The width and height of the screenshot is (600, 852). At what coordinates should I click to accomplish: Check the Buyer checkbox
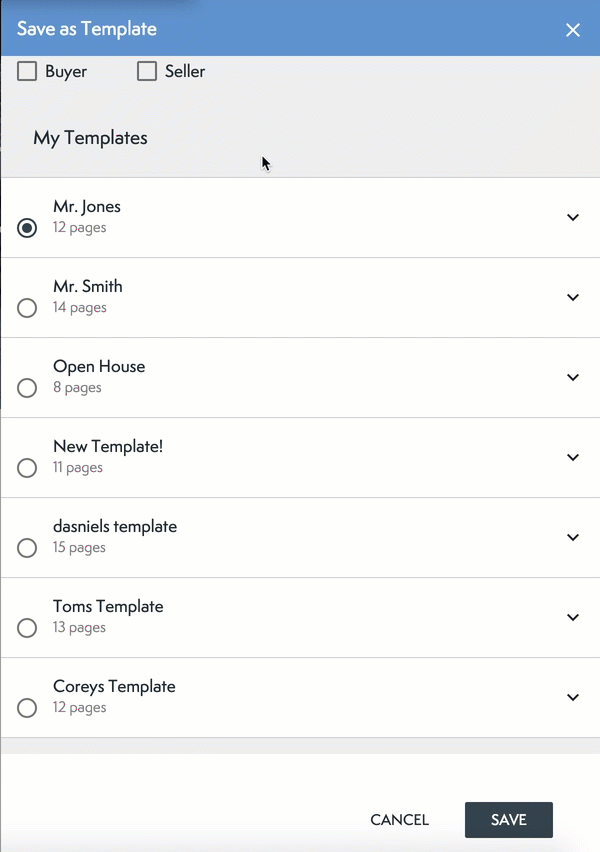[x=28, y=71]
